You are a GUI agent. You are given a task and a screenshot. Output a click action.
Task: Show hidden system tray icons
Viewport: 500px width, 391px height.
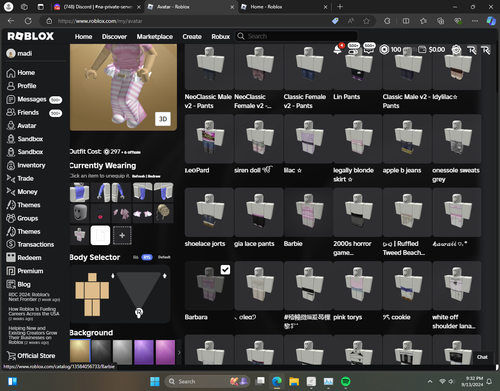click(x=430, y=382)
